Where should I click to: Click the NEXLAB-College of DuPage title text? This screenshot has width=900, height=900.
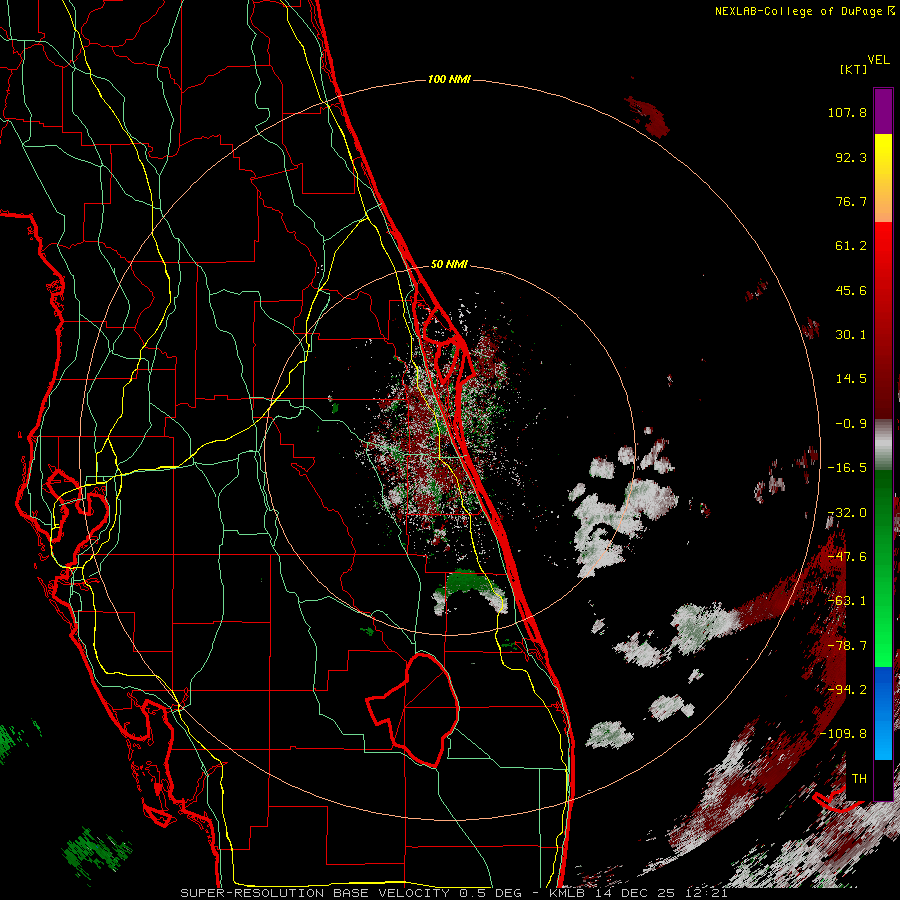tap(798, 11)
